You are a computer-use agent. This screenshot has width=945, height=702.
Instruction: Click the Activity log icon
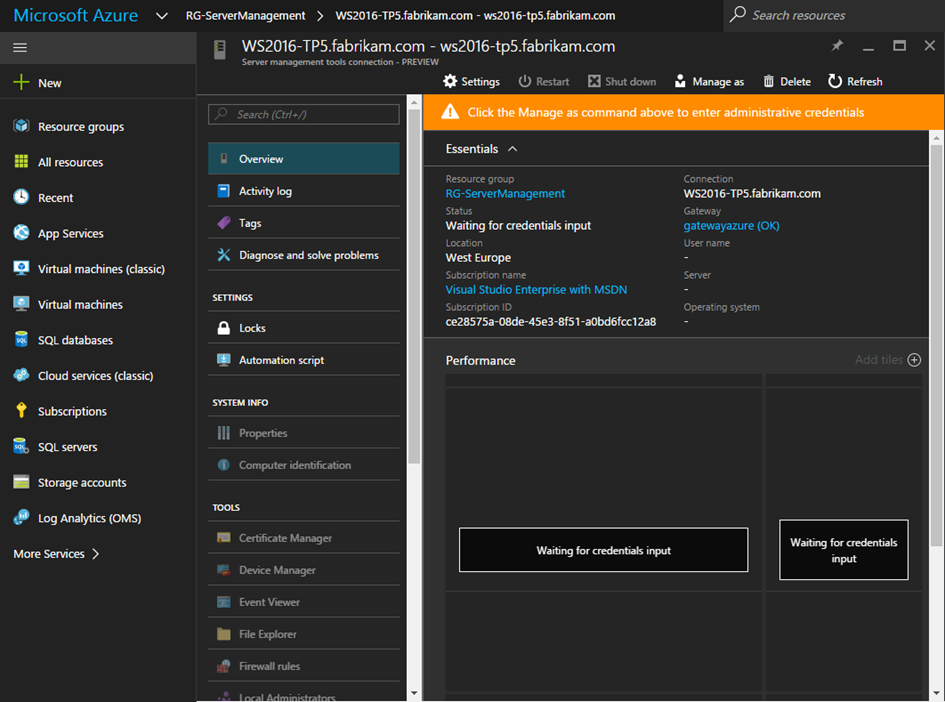click(224, 191)
